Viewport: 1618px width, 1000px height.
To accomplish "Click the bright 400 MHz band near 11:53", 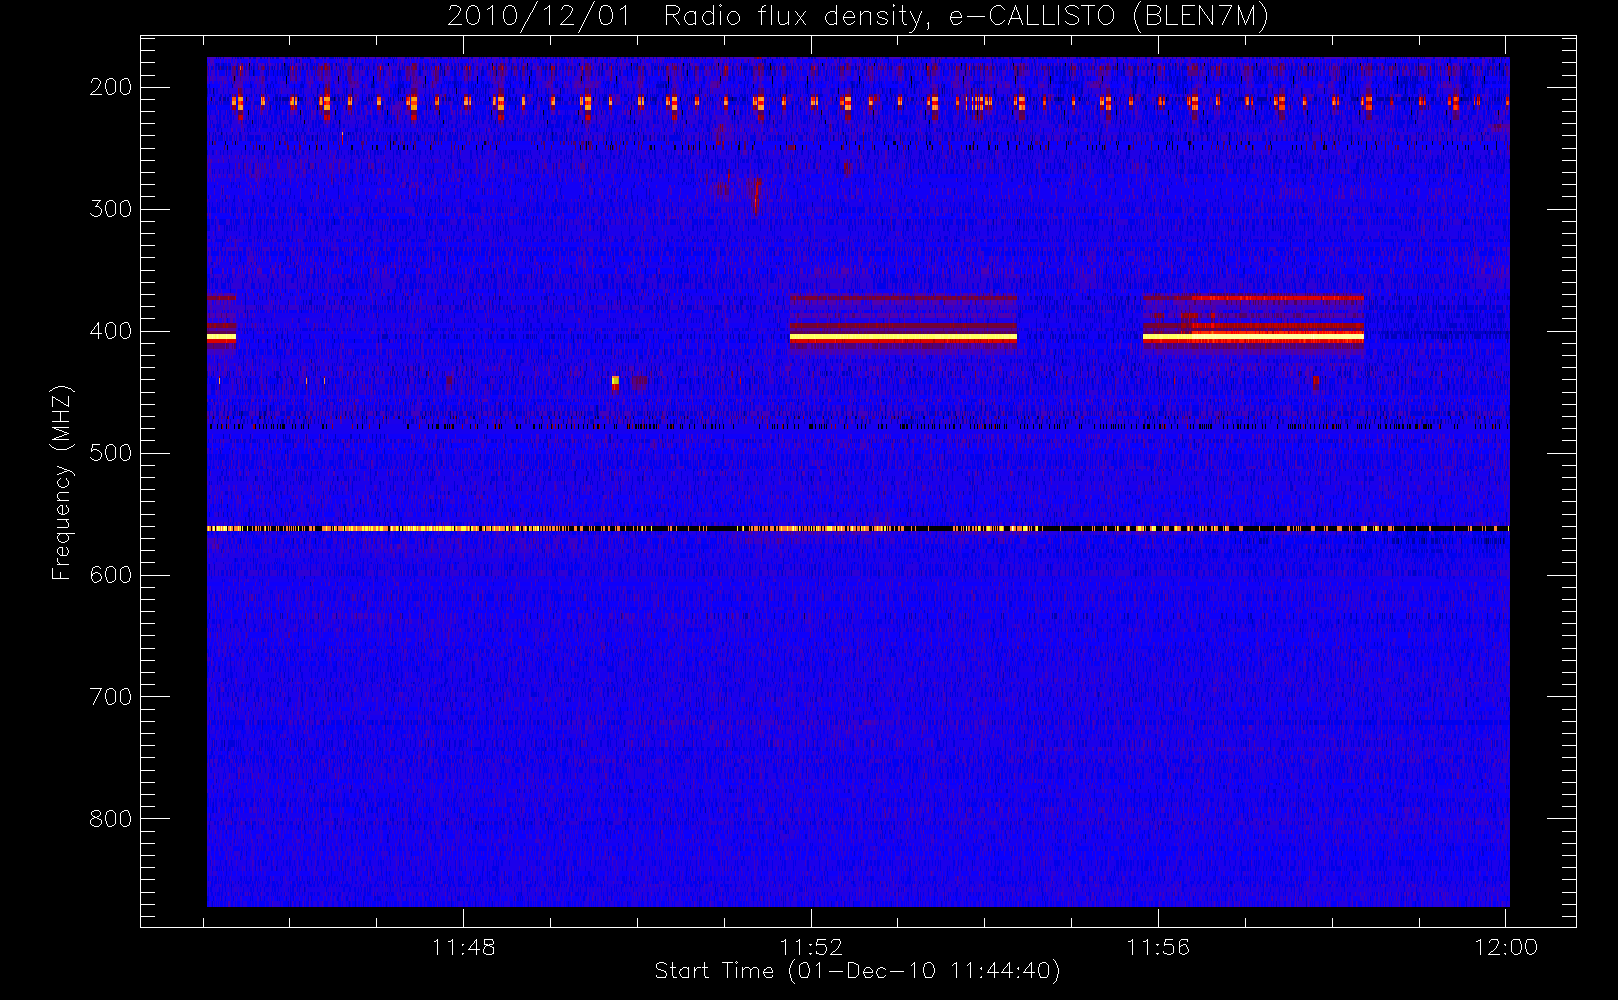I will (x=903, y=338).
